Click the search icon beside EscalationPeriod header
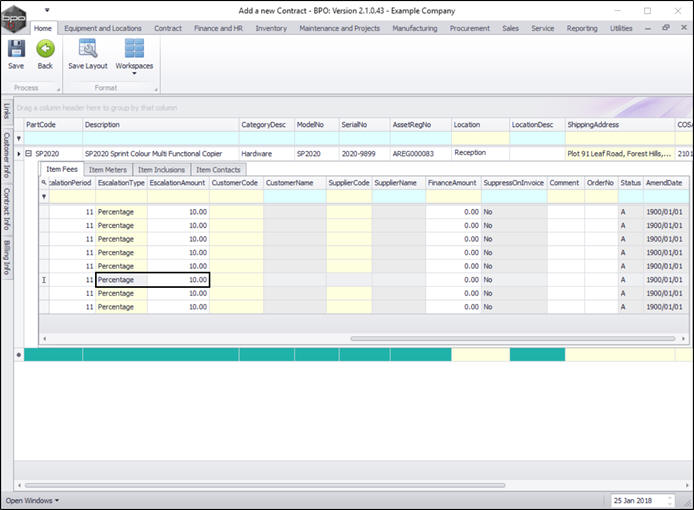This screenshot has height=510, width=694. click(x=44, y=183)
